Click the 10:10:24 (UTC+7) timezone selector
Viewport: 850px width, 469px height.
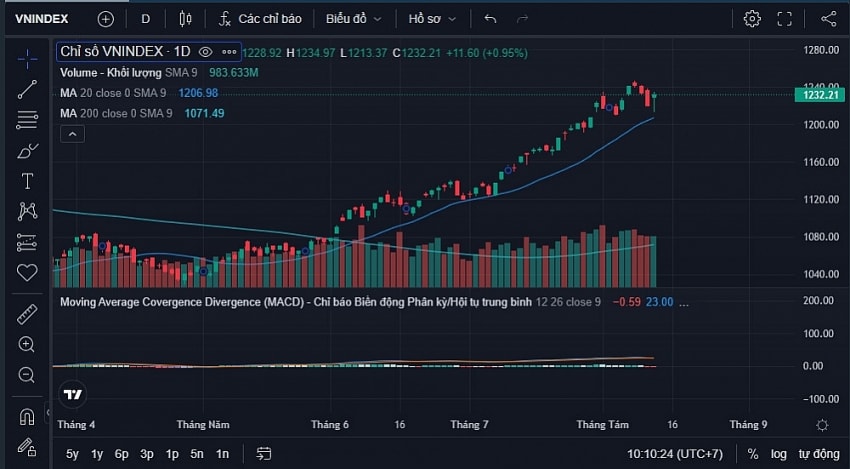pyautogui.click(x=675, y=454)
